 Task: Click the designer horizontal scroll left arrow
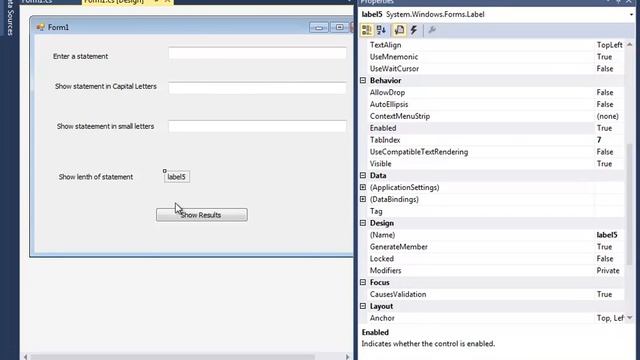(x=25, y=357)
